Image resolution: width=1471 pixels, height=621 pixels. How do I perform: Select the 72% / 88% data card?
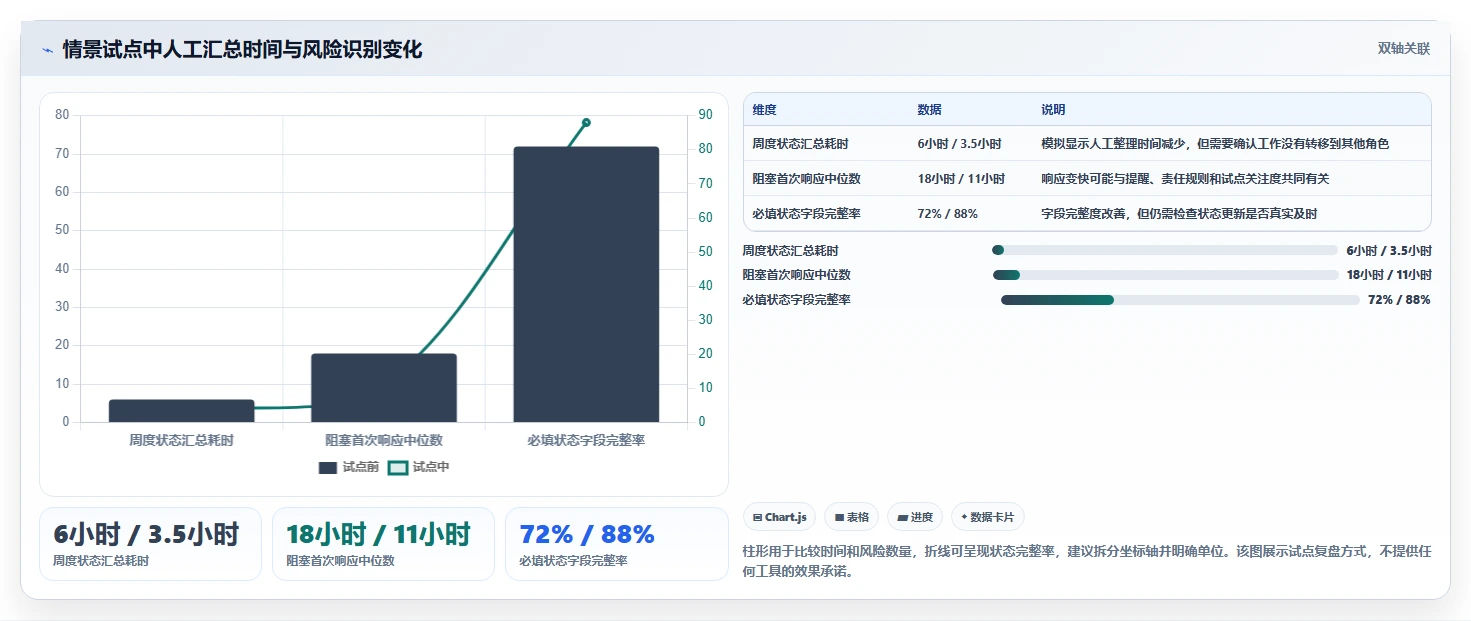[617, 544]
